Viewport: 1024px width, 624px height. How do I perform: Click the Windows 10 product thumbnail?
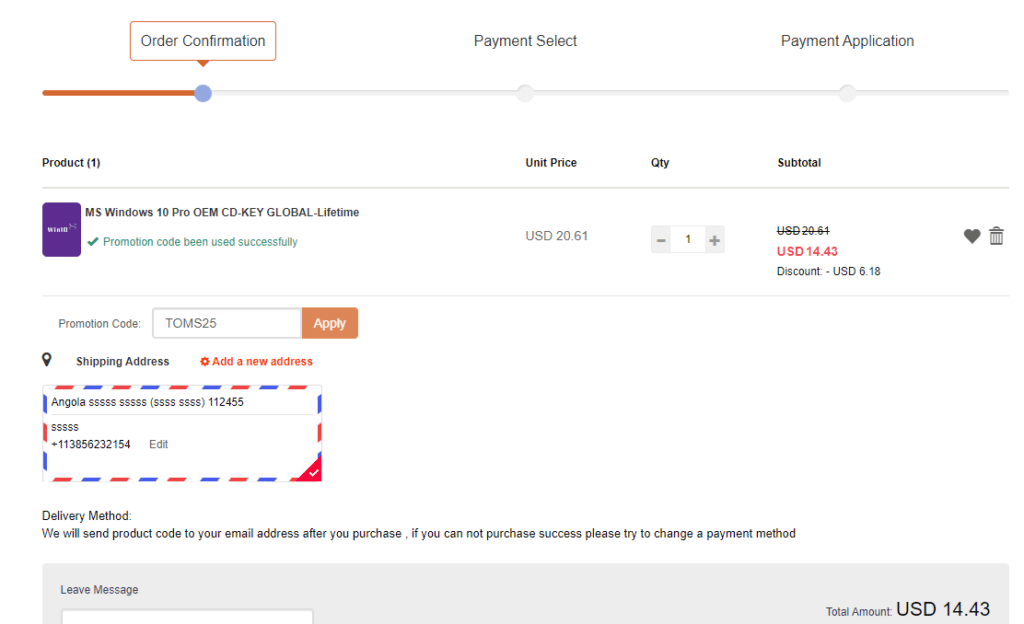(x=61, y=229)
